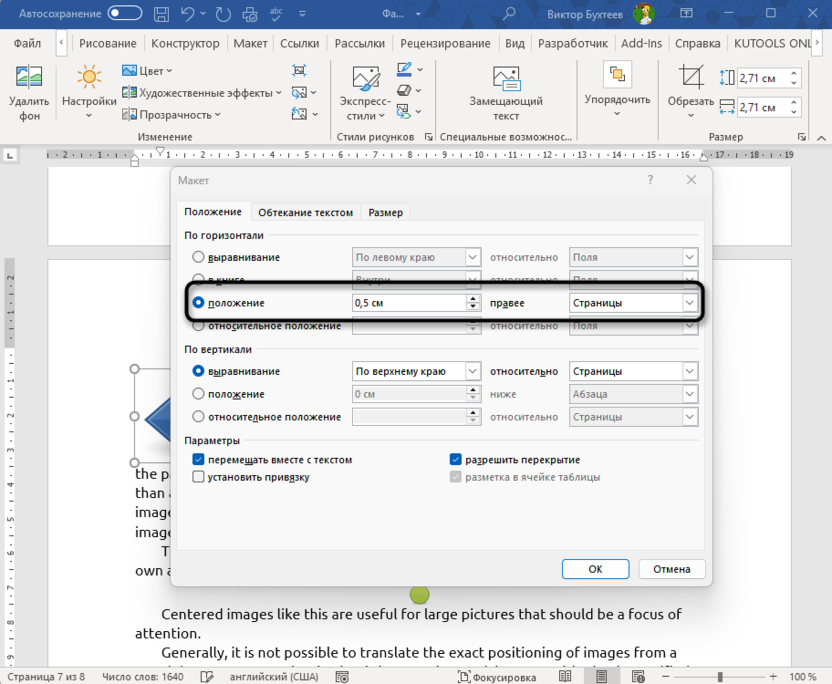Click the Экспресс-стили picture styles icon
The height and width of the screenshot is (684, 832).
tap(364, 79)
